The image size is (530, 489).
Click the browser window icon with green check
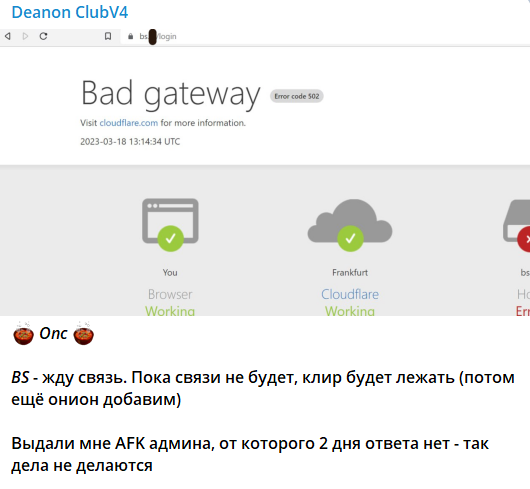tap(170, 224)
